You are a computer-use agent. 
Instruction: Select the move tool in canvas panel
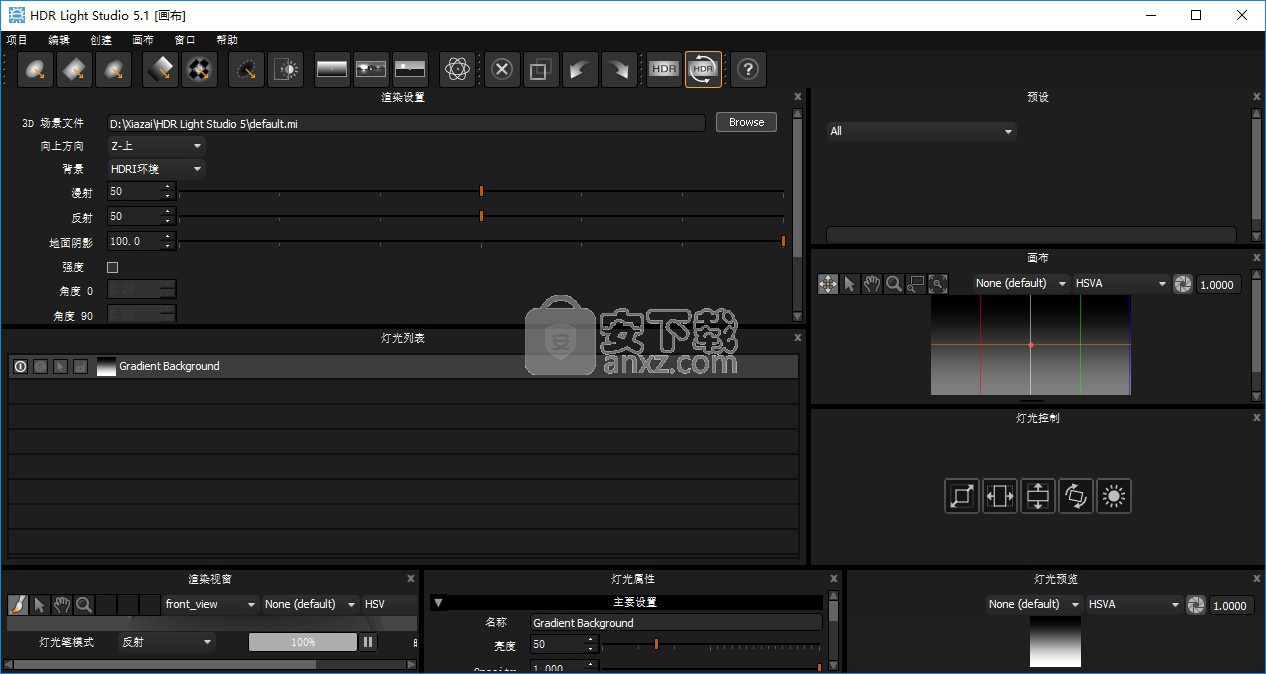click(x=828, y=284)
